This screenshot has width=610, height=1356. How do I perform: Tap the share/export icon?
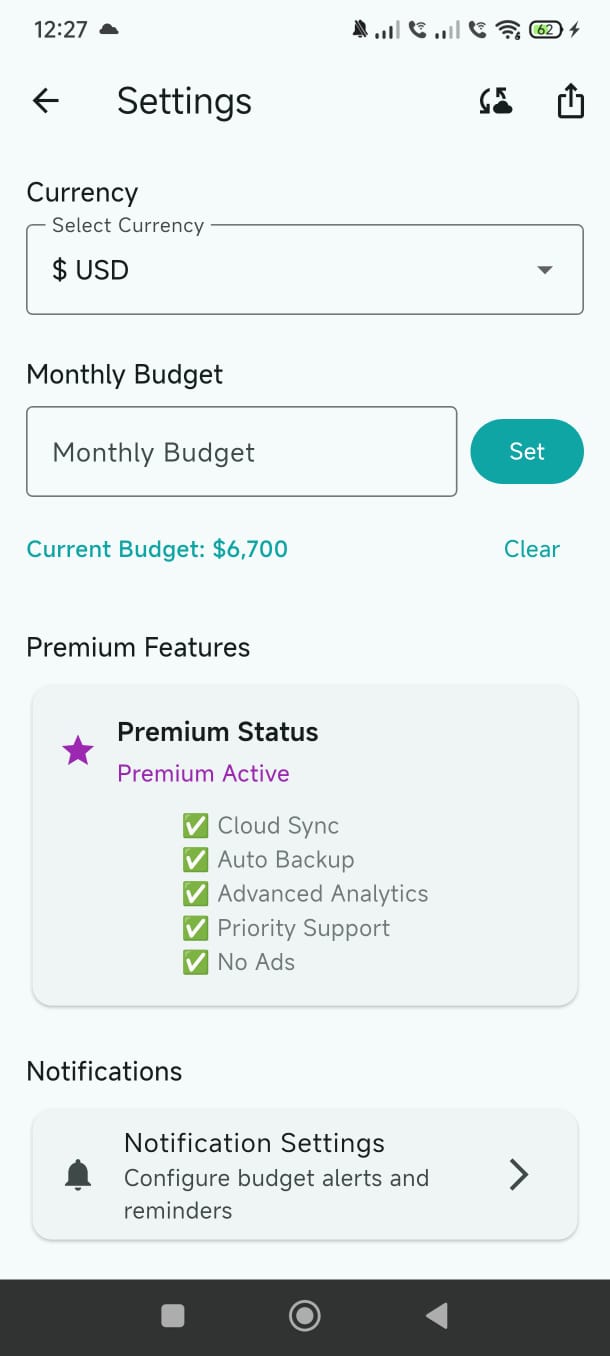coord(570,101)
